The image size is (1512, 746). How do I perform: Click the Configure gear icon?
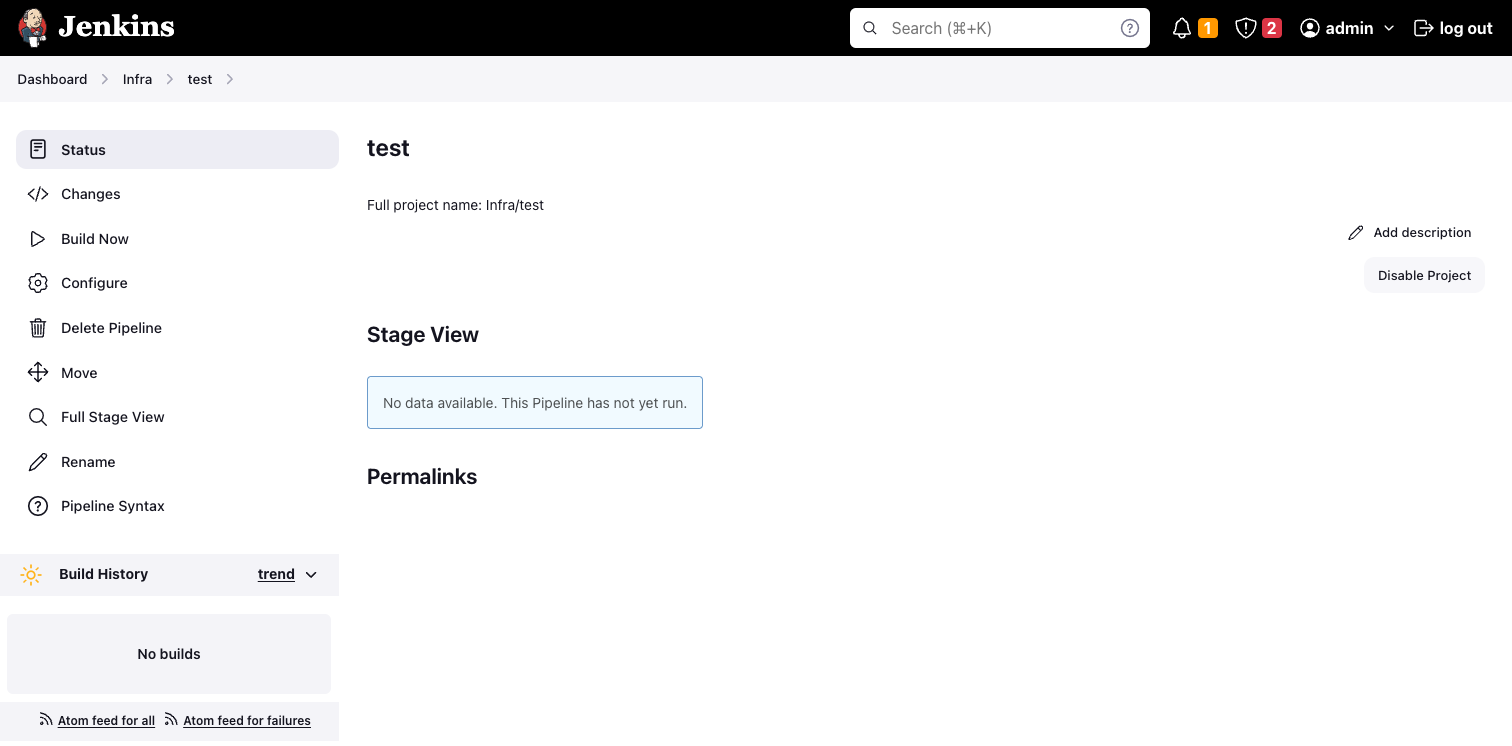pyautogui.click(x=38, y=283)
